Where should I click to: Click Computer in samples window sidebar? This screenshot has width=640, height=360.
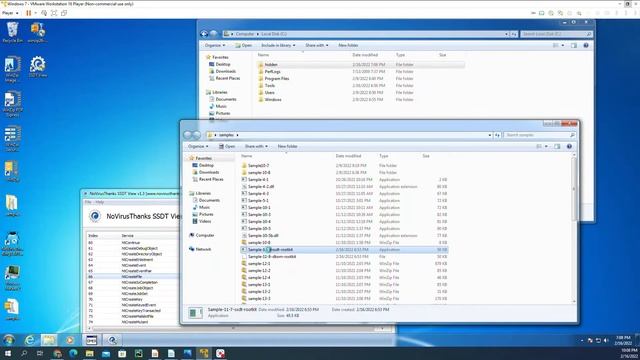tap(205, 235)
